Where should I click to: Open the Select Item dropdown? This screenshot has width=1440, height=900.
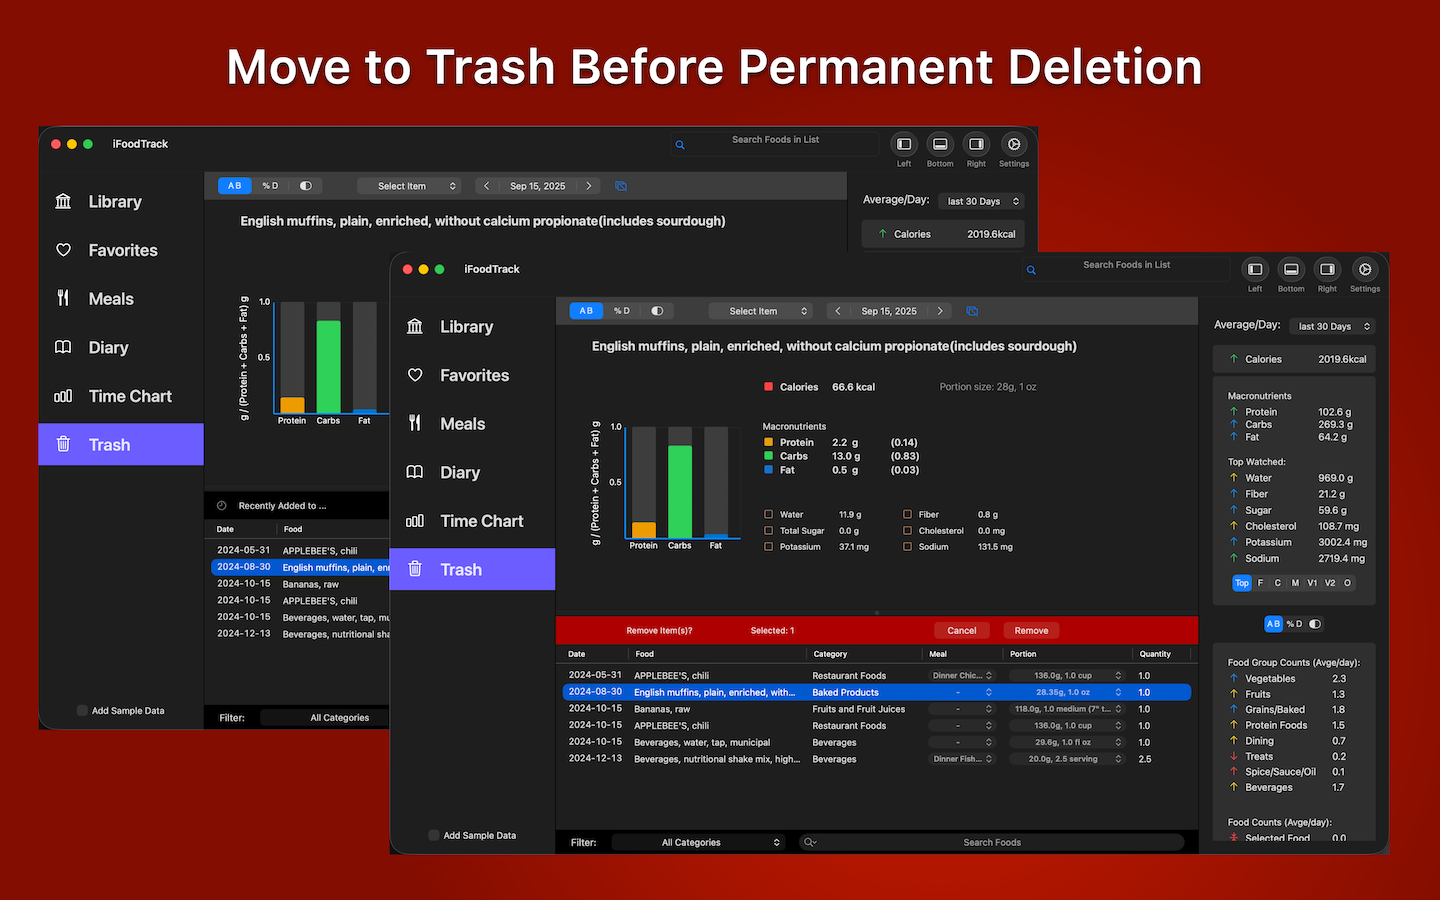coord(761,311)
